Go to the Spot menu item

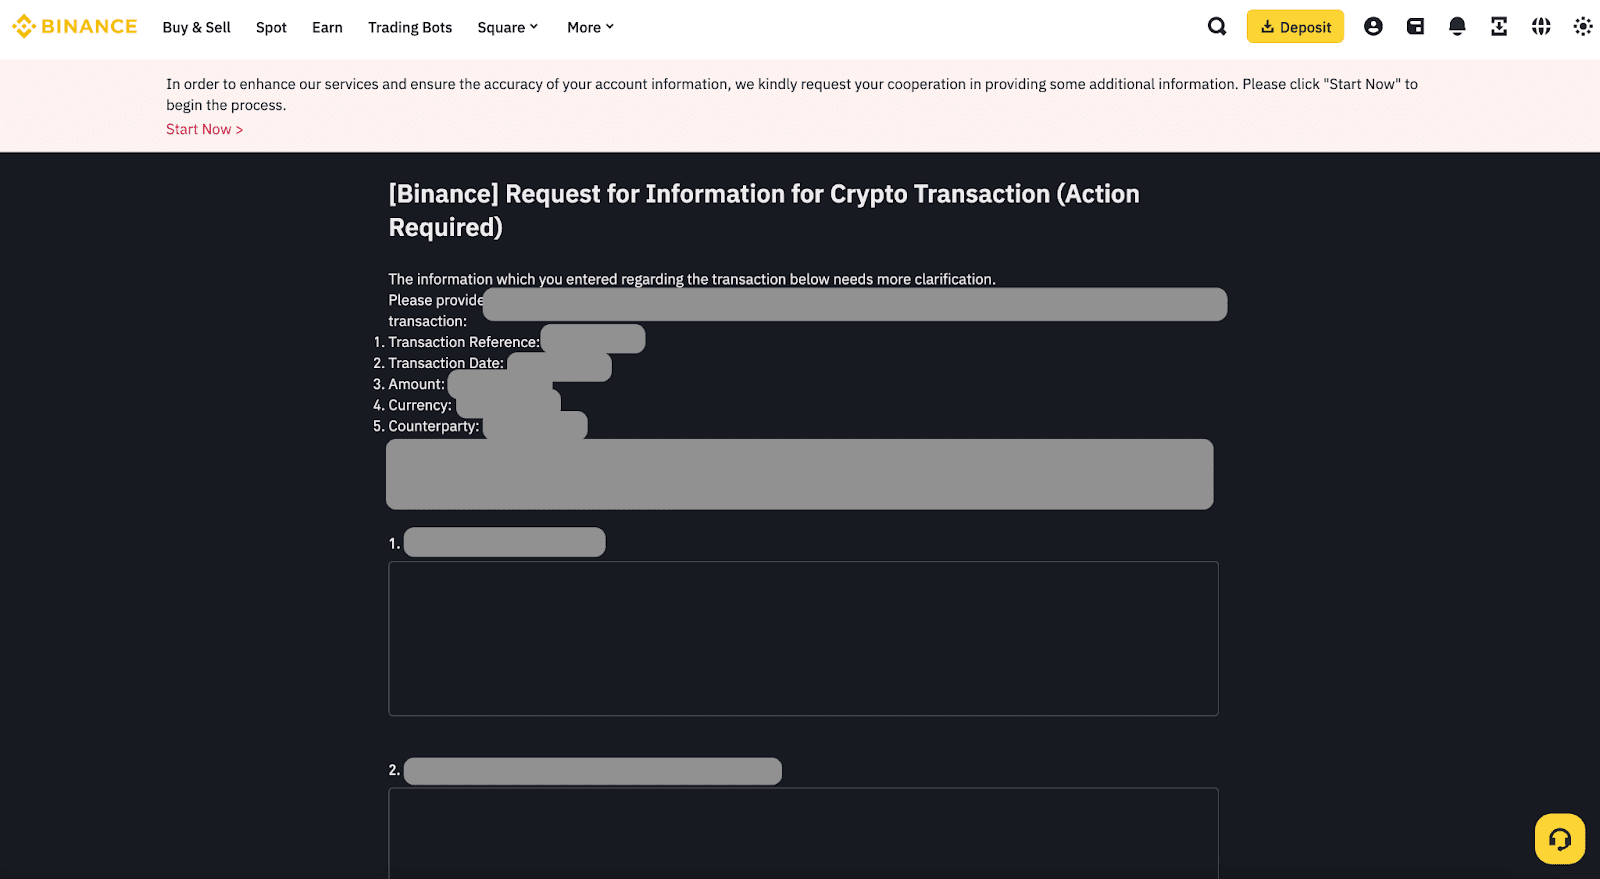[271, 27]
